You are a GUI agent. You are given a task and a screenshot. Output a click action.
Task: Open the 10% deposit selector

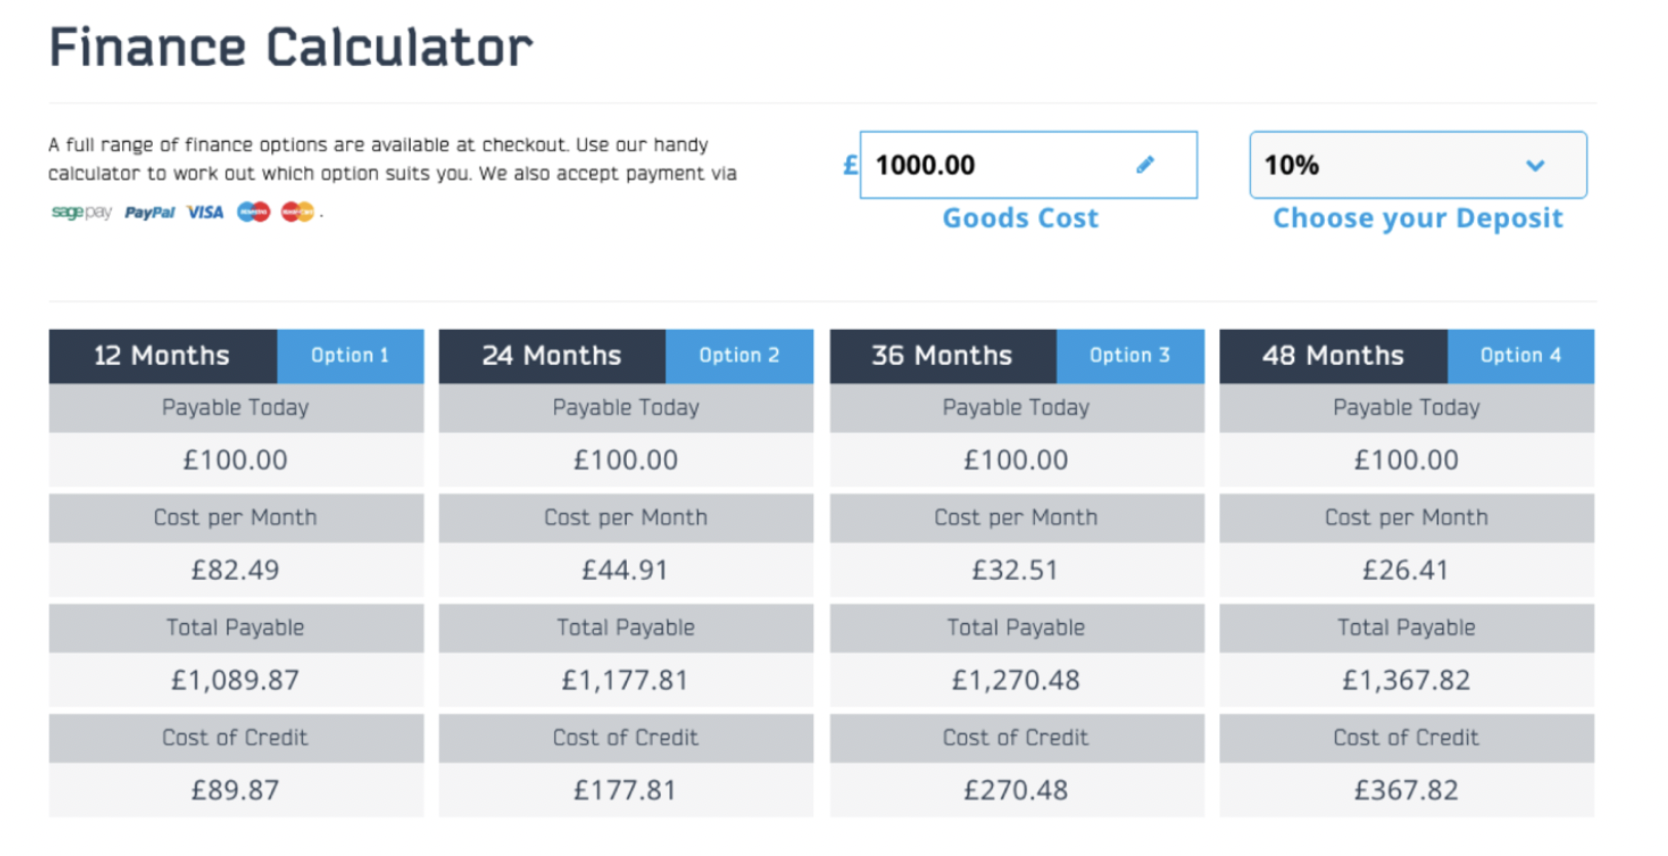[1418, 165]
